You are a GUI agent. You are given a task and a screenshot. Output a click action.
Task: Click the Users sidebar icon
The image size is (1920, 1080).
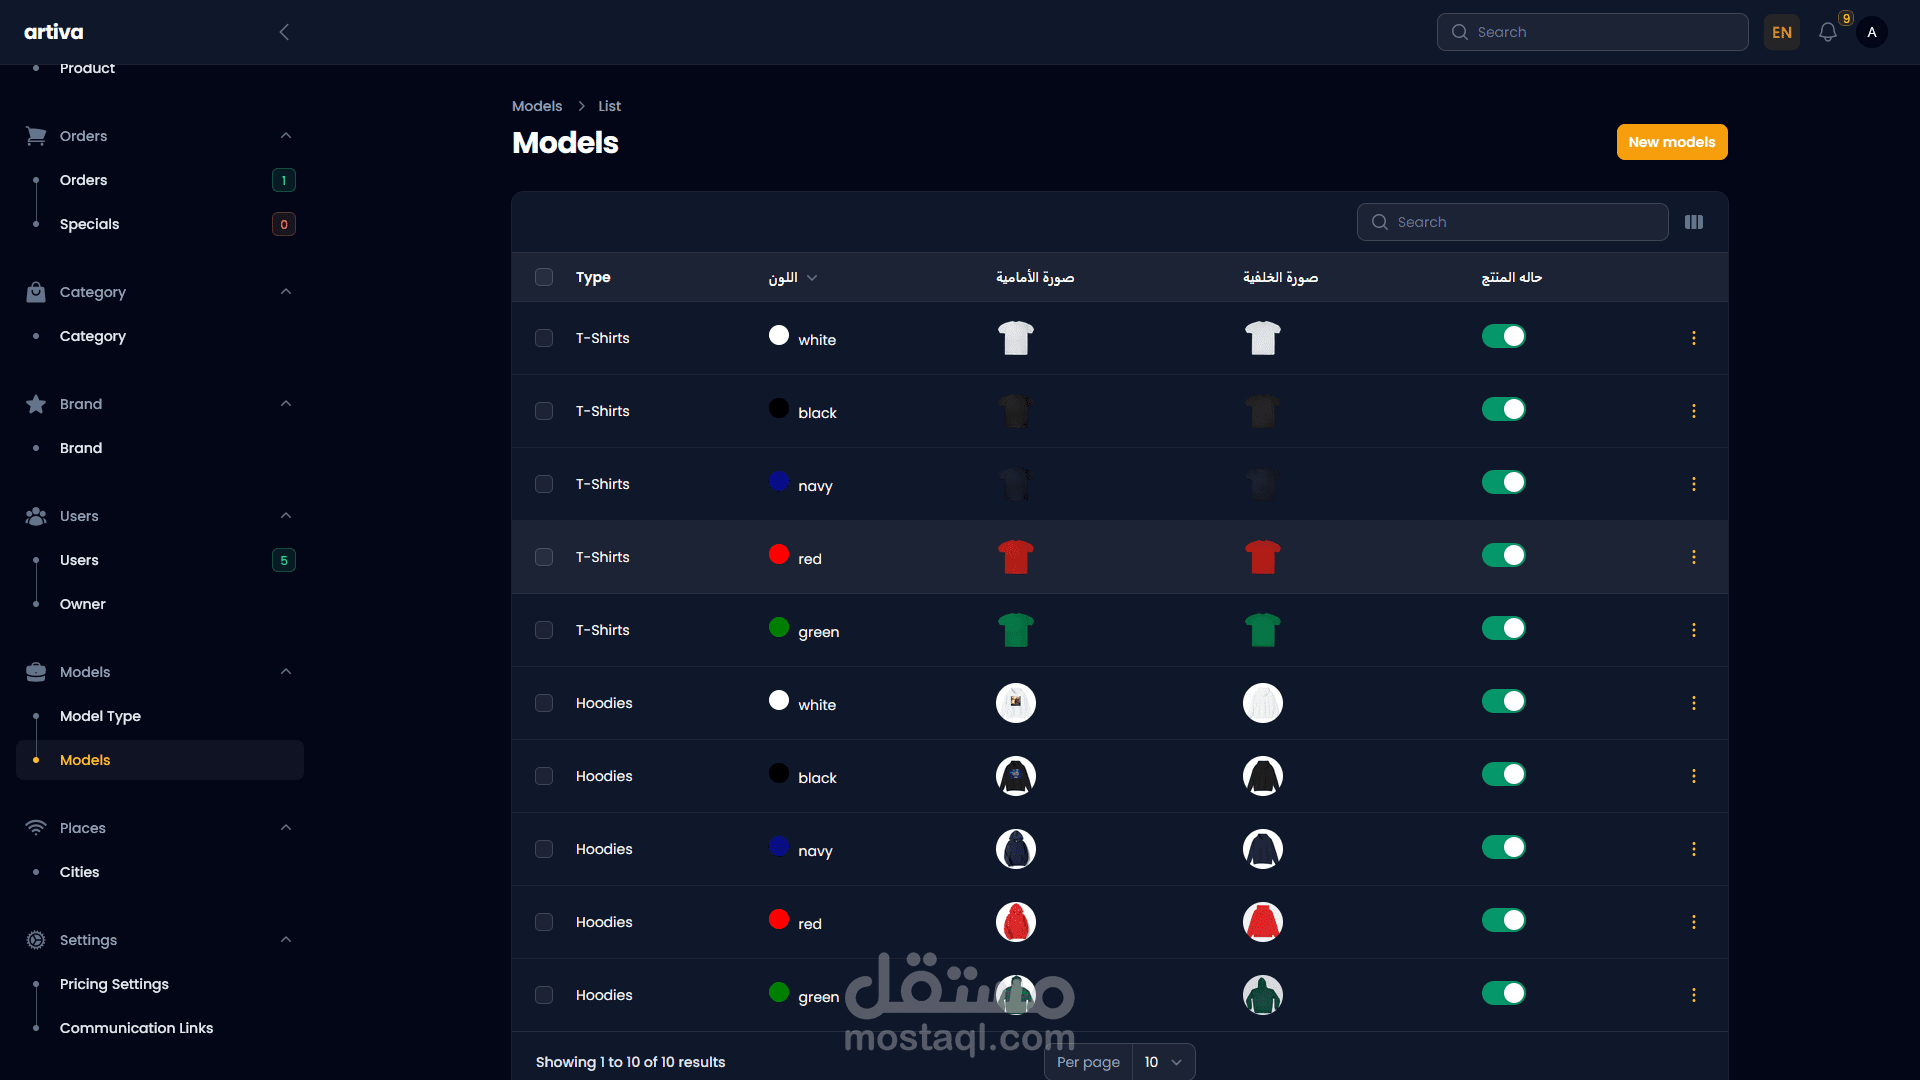(35, 515)
